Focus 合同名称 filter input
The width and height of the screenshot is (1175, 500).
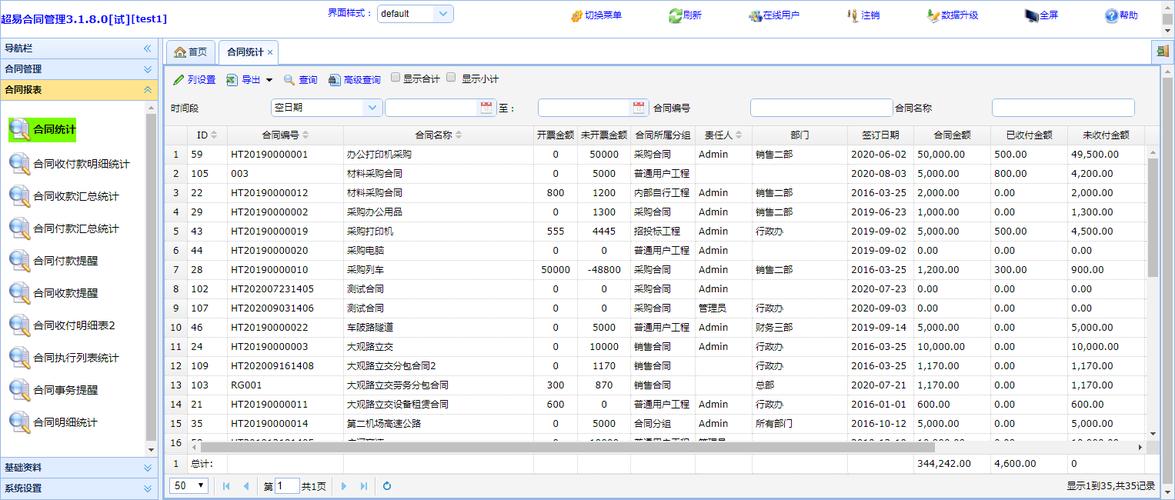pos(1063,107)
